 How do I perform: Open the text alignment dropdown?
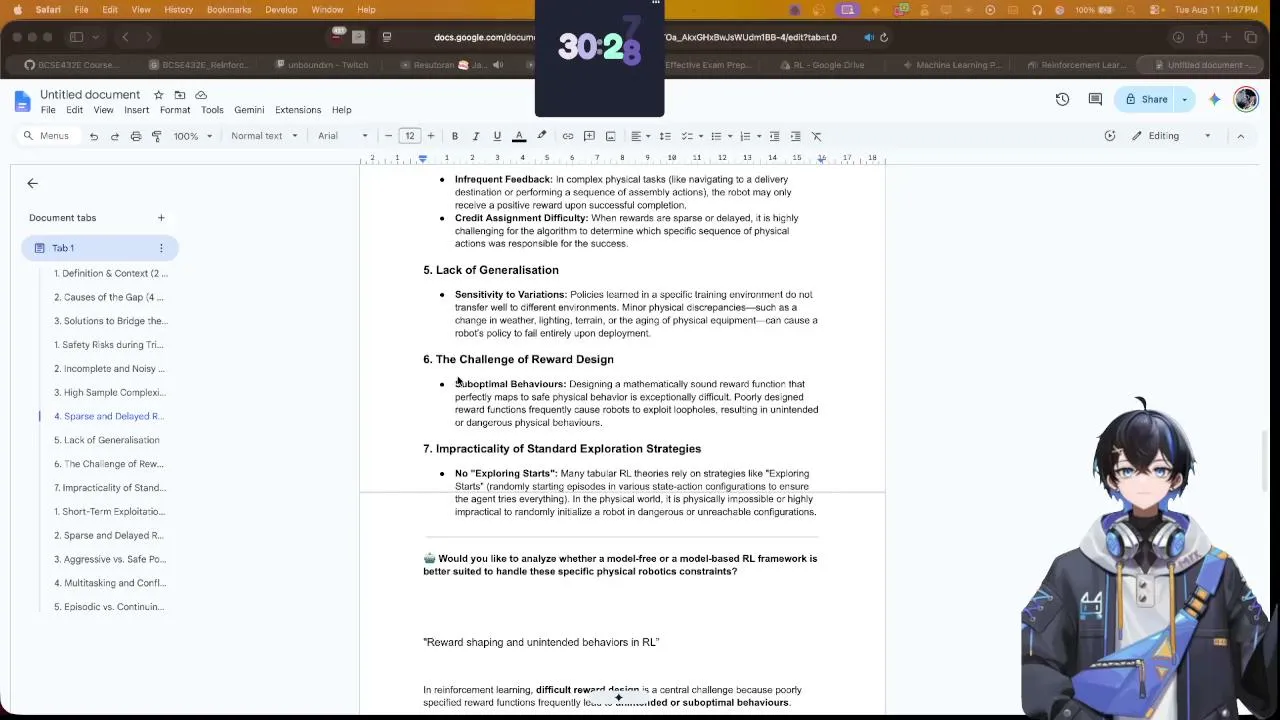pos(639,136)
